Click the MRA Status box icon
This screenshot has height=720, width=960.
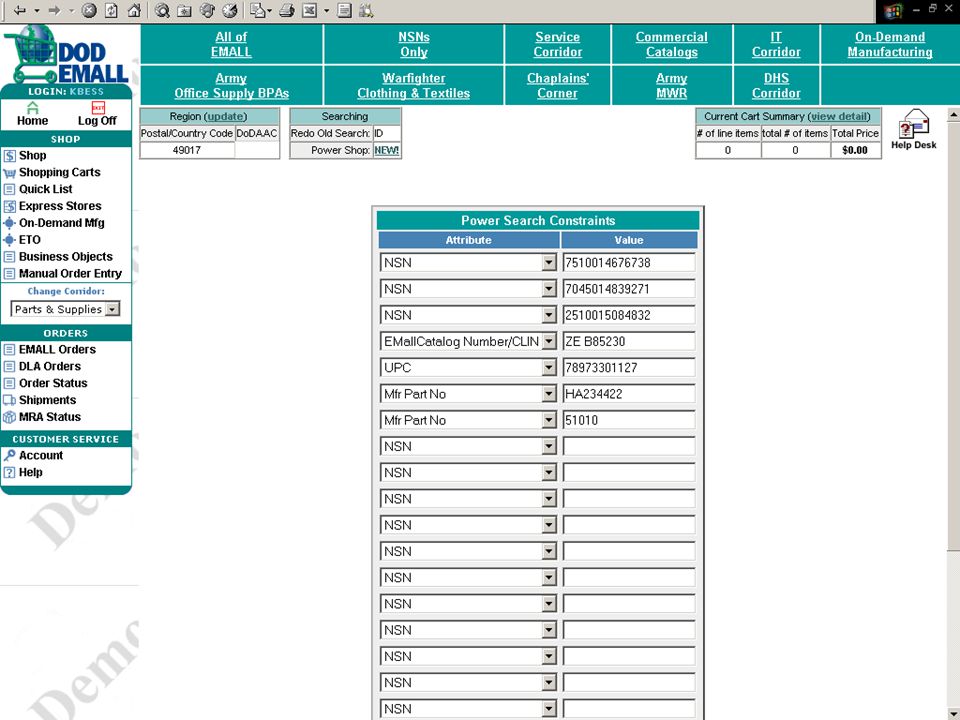pyautogui.click(x=9, y=417)
